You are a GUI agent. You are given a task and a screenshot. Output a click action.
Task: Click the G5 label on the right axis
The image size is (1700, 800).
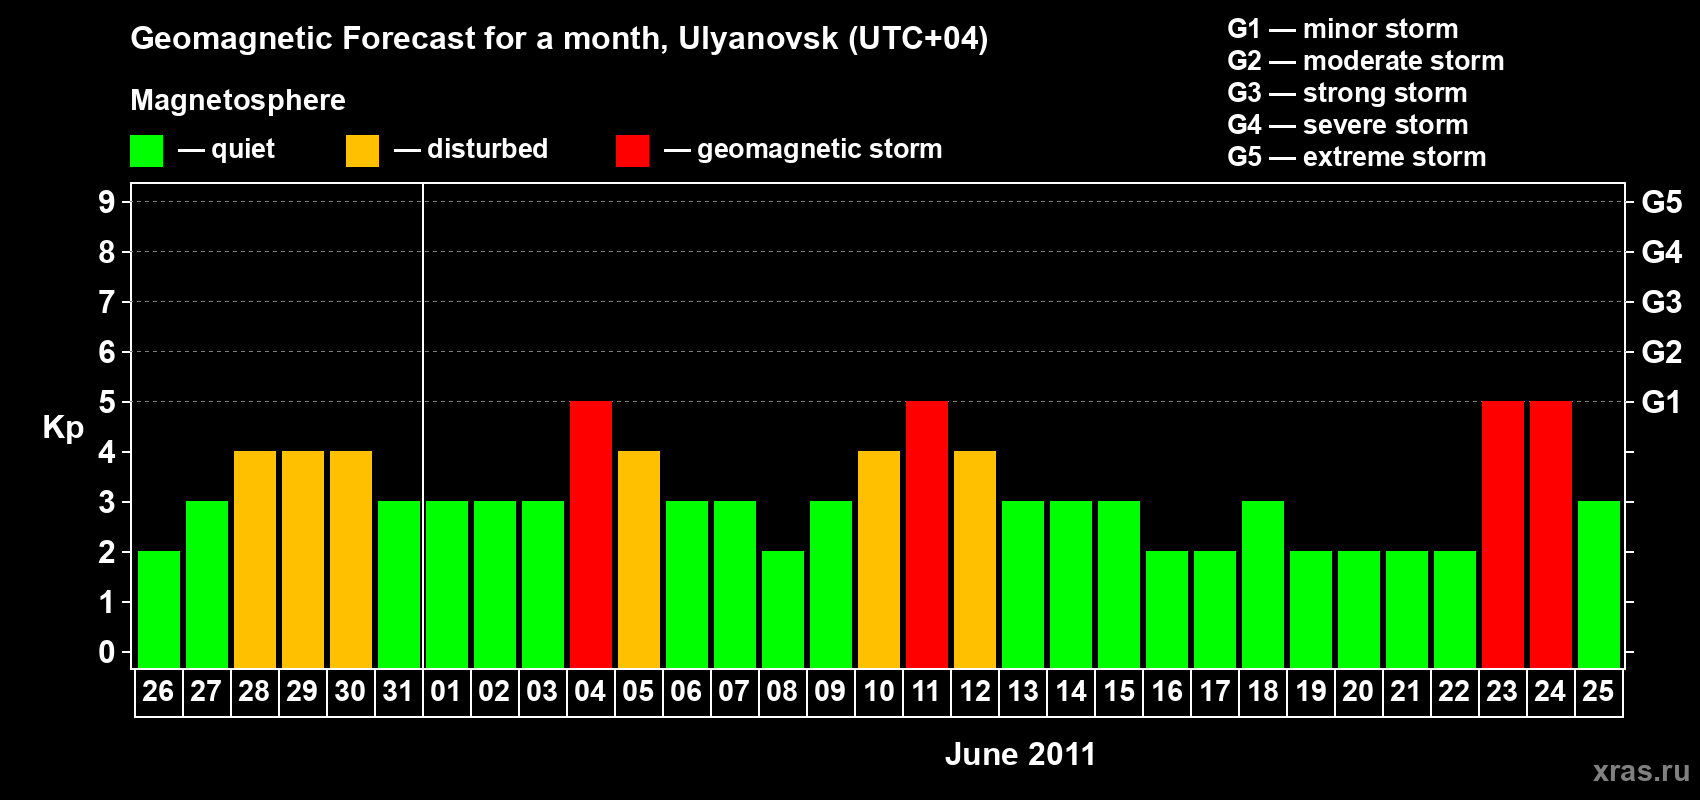click(1662, 202)
